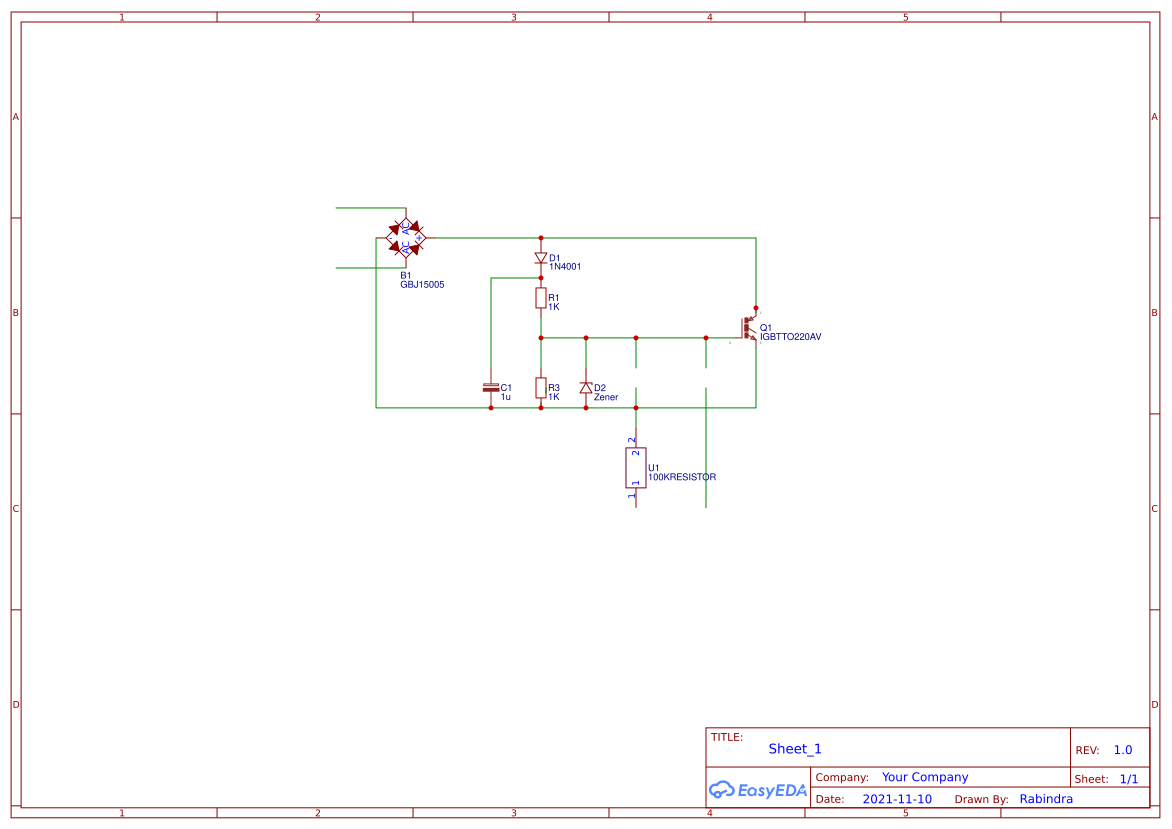1172x829 pixels.
Task: Click the B1 GBJ15005 reference label
Action: pos(421,278)
